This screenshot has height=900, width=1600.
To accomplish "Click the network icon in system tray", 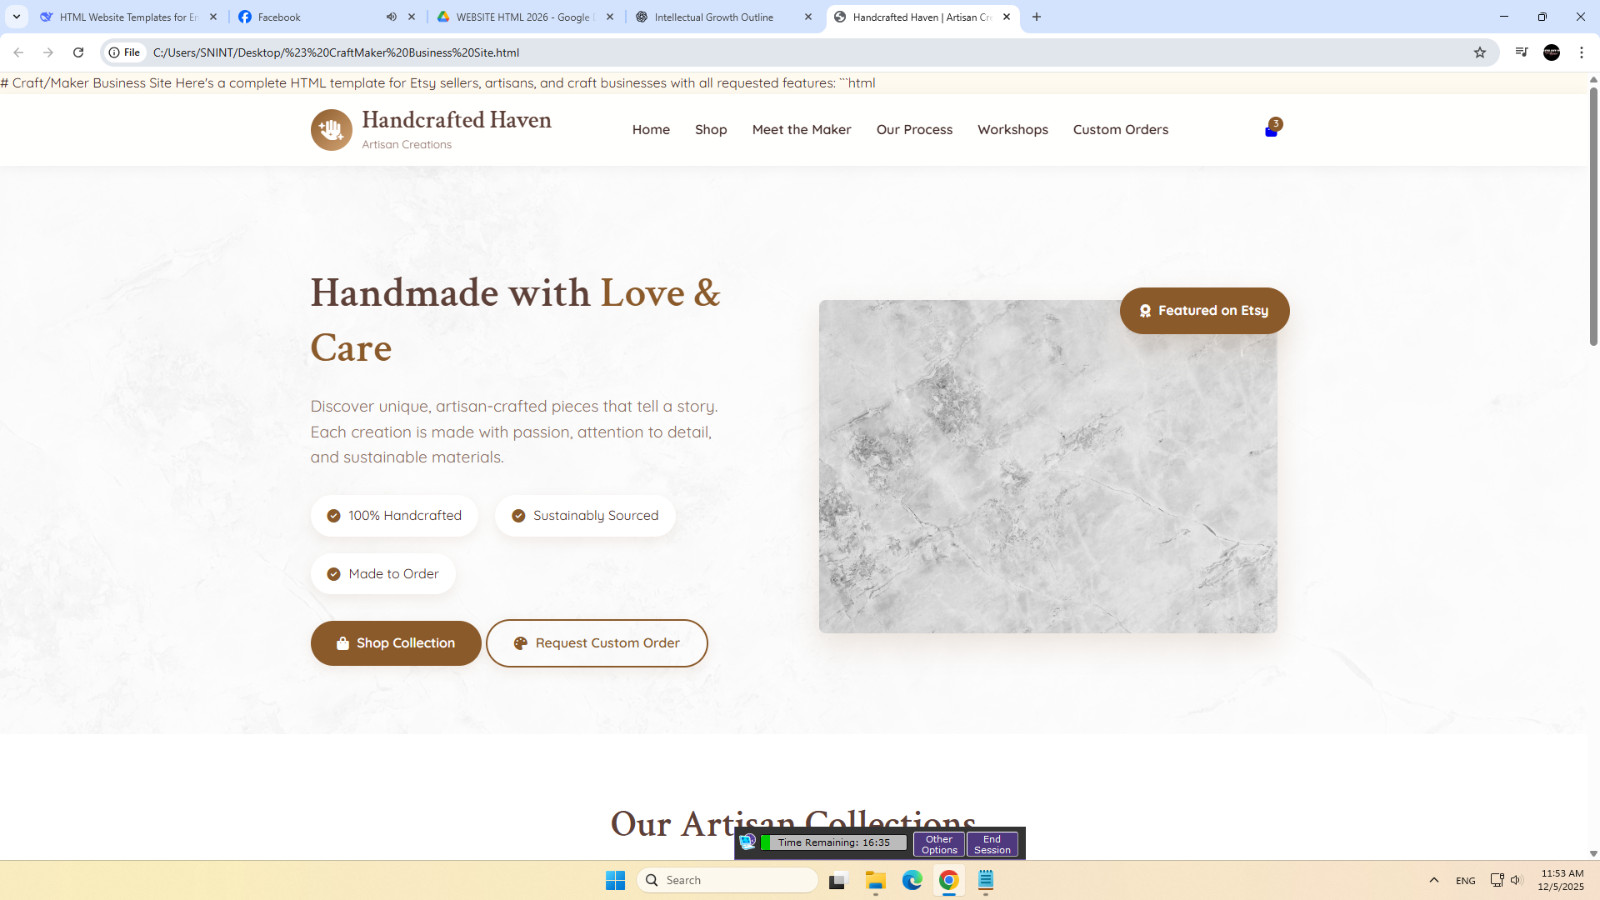I will point(1497,880).
